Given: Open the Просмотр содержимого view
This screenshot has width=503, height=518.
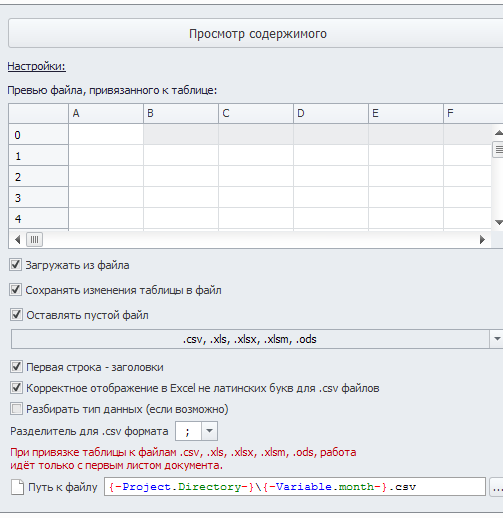Looking at the screenshot, I should pyautogui.click(x=257, y=33).
